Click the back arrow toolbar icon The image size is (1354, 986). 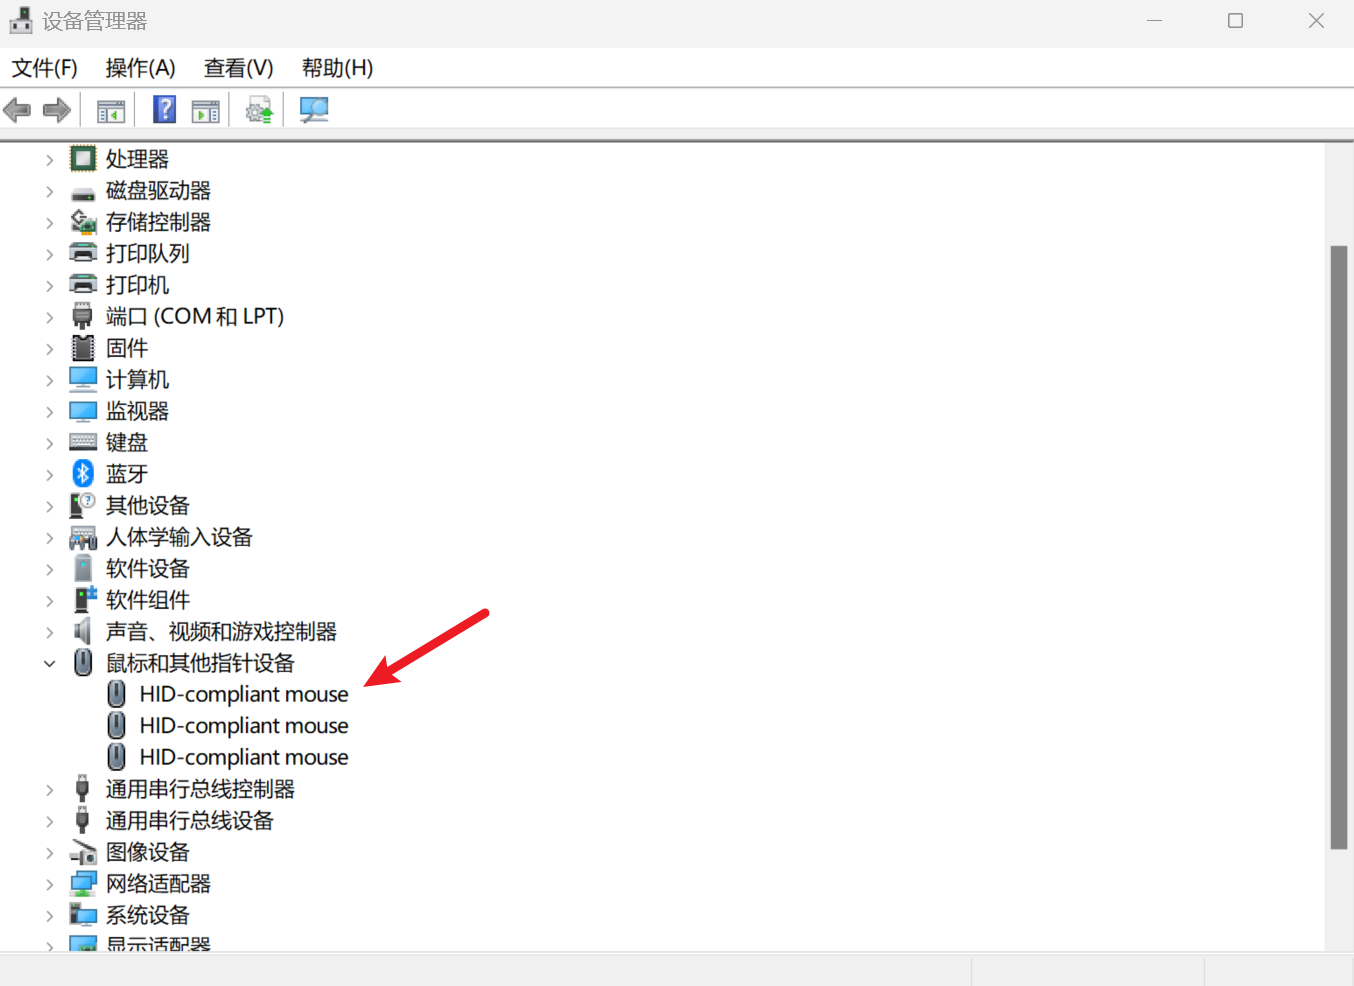click(x=18, y=110)
